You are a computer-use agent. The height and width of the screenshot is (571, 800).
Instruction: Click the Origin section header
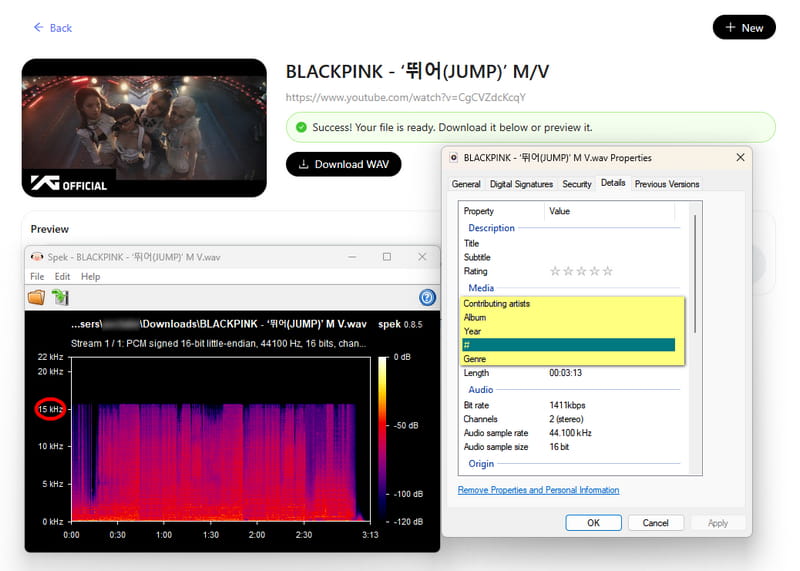point(481,463)
